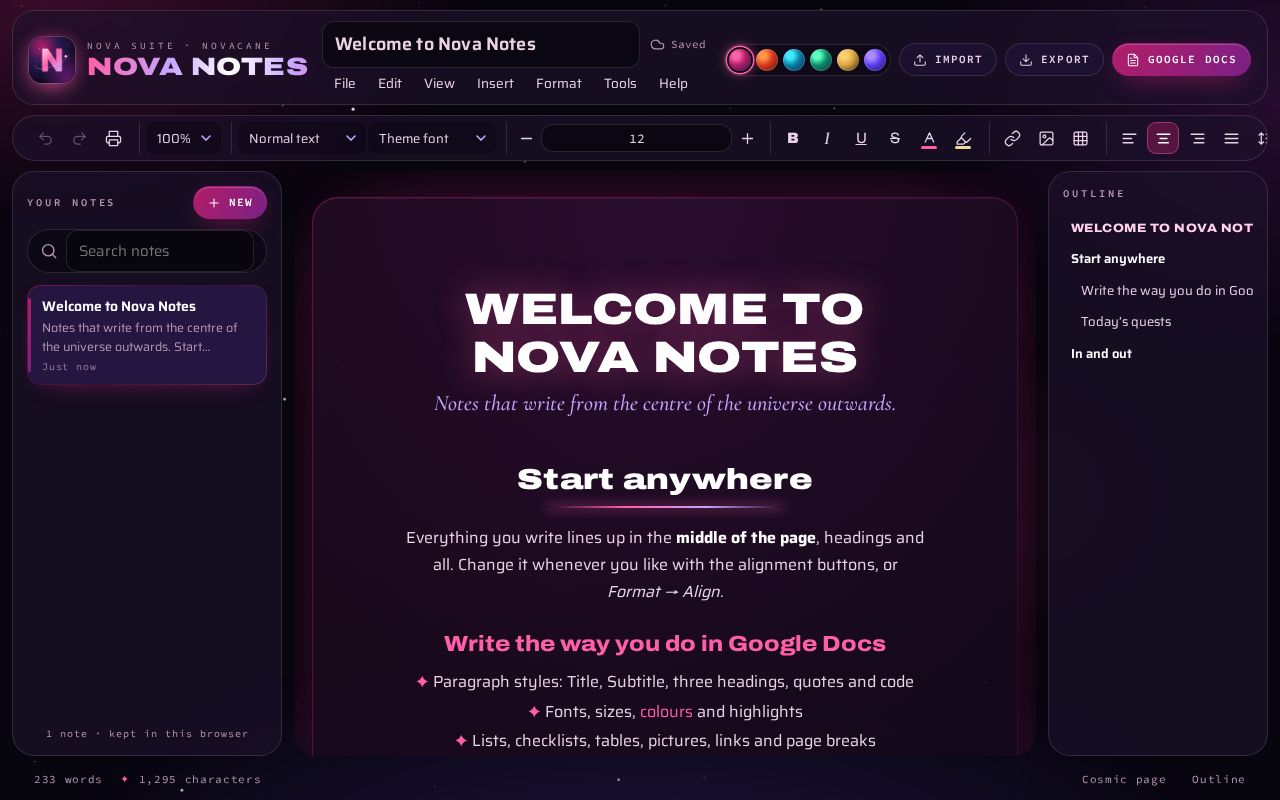1280x800 pixels.
Task: Toggle italic formatting
Action: (827, 138)
